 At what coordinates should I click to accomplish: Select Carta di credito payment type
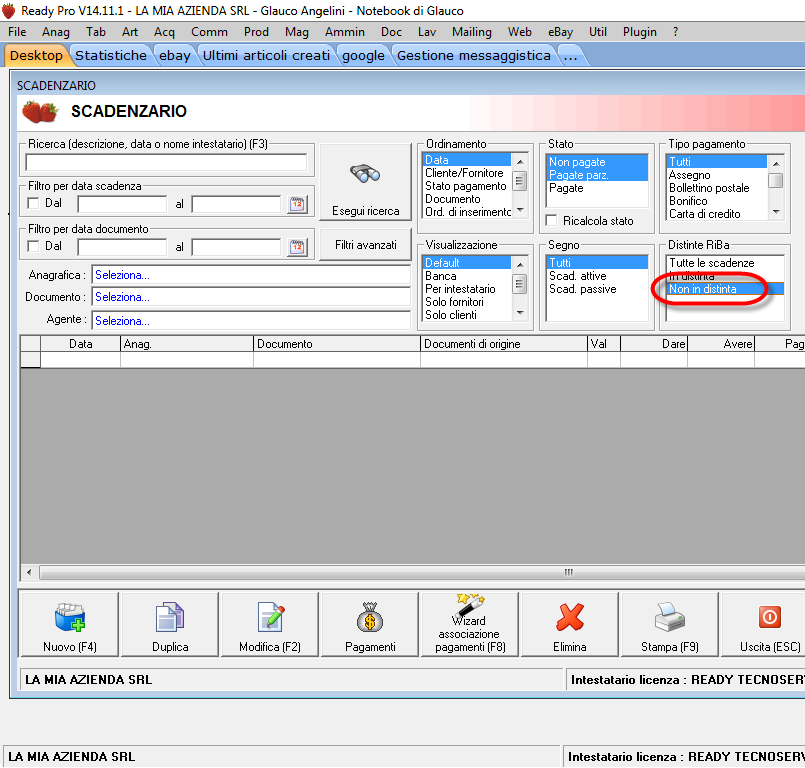(716, 214)
